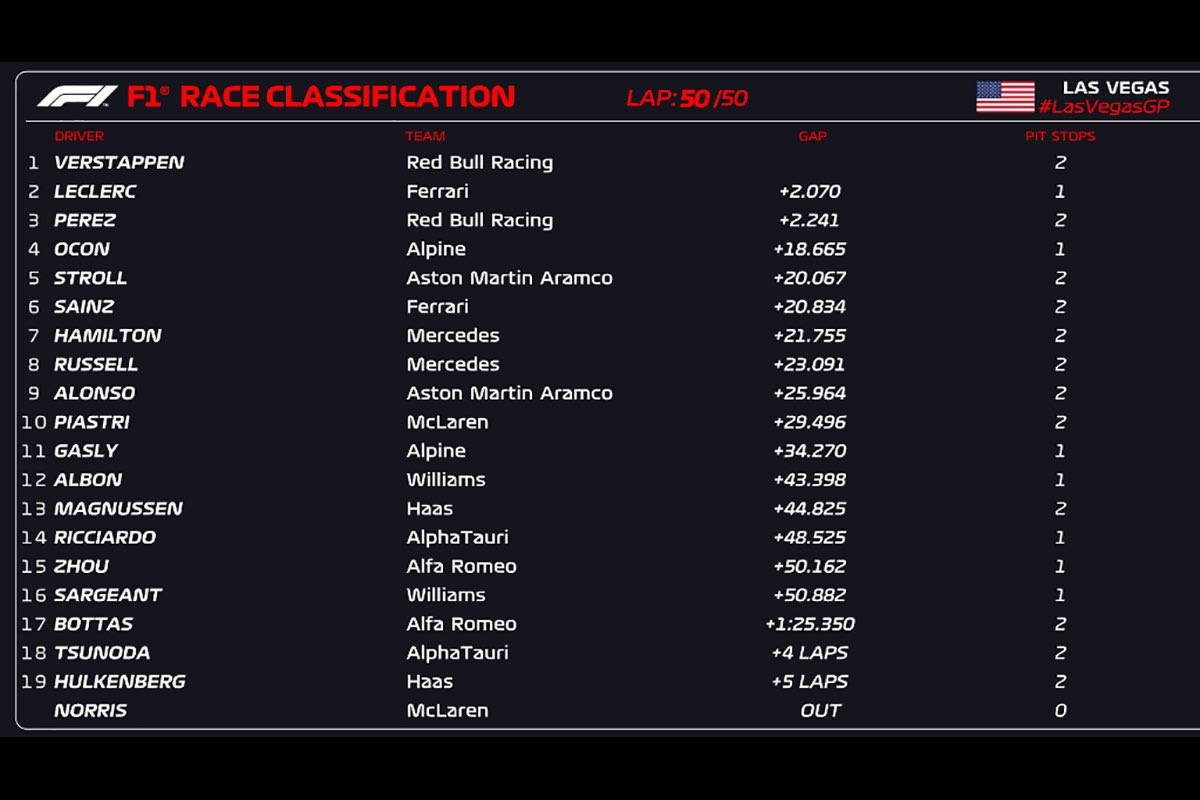The width and height of the screenshot is (1200, 800).
Task: Click the #LasVegasGP hashtag
Action: coord(1103,107)
